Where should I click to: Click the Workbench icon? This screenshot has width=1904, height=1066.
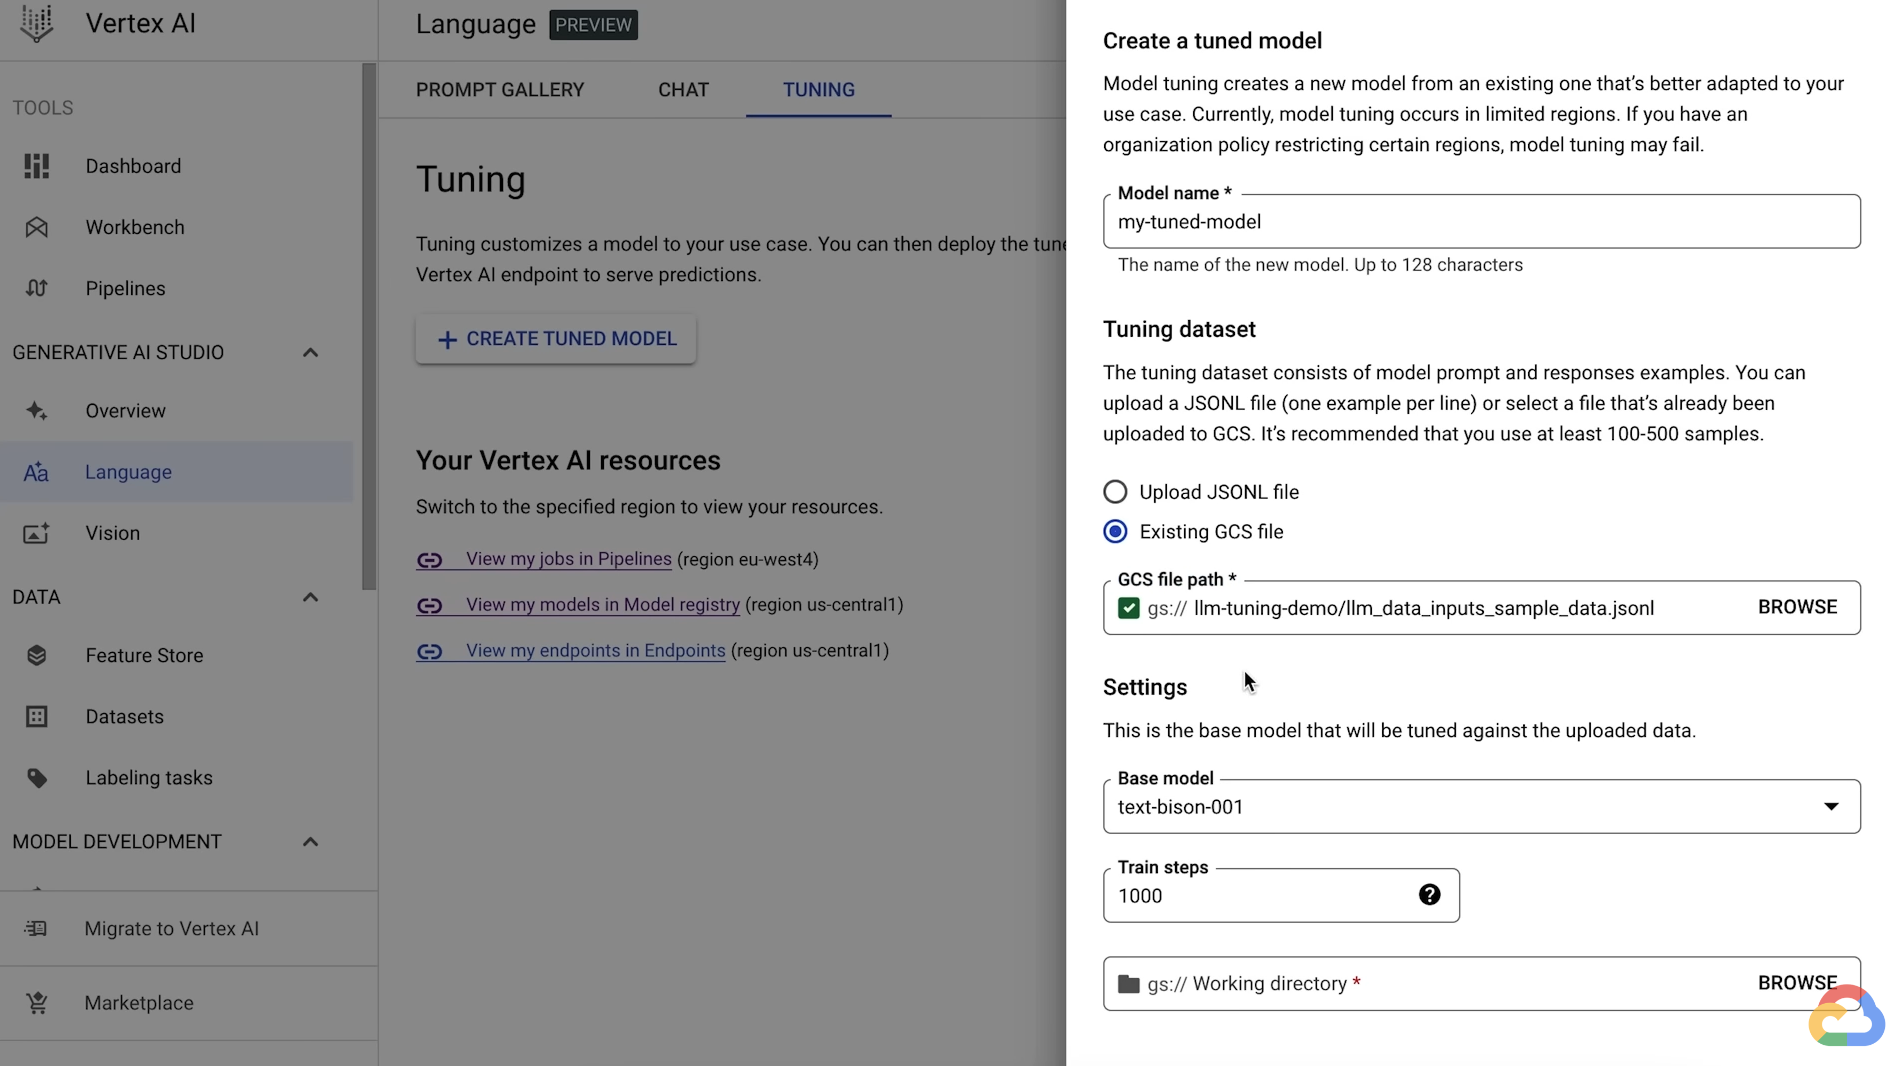point(37,227)
